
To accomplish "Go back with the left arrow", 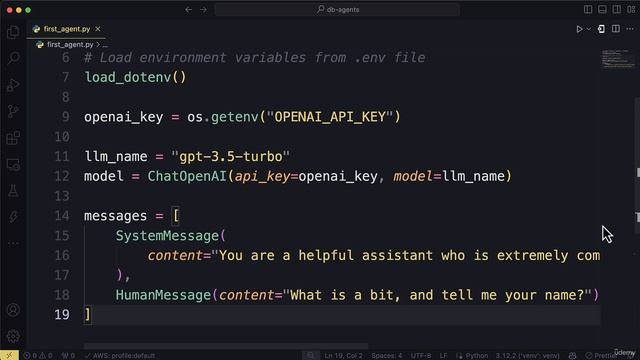I will (x=189, y=9).
